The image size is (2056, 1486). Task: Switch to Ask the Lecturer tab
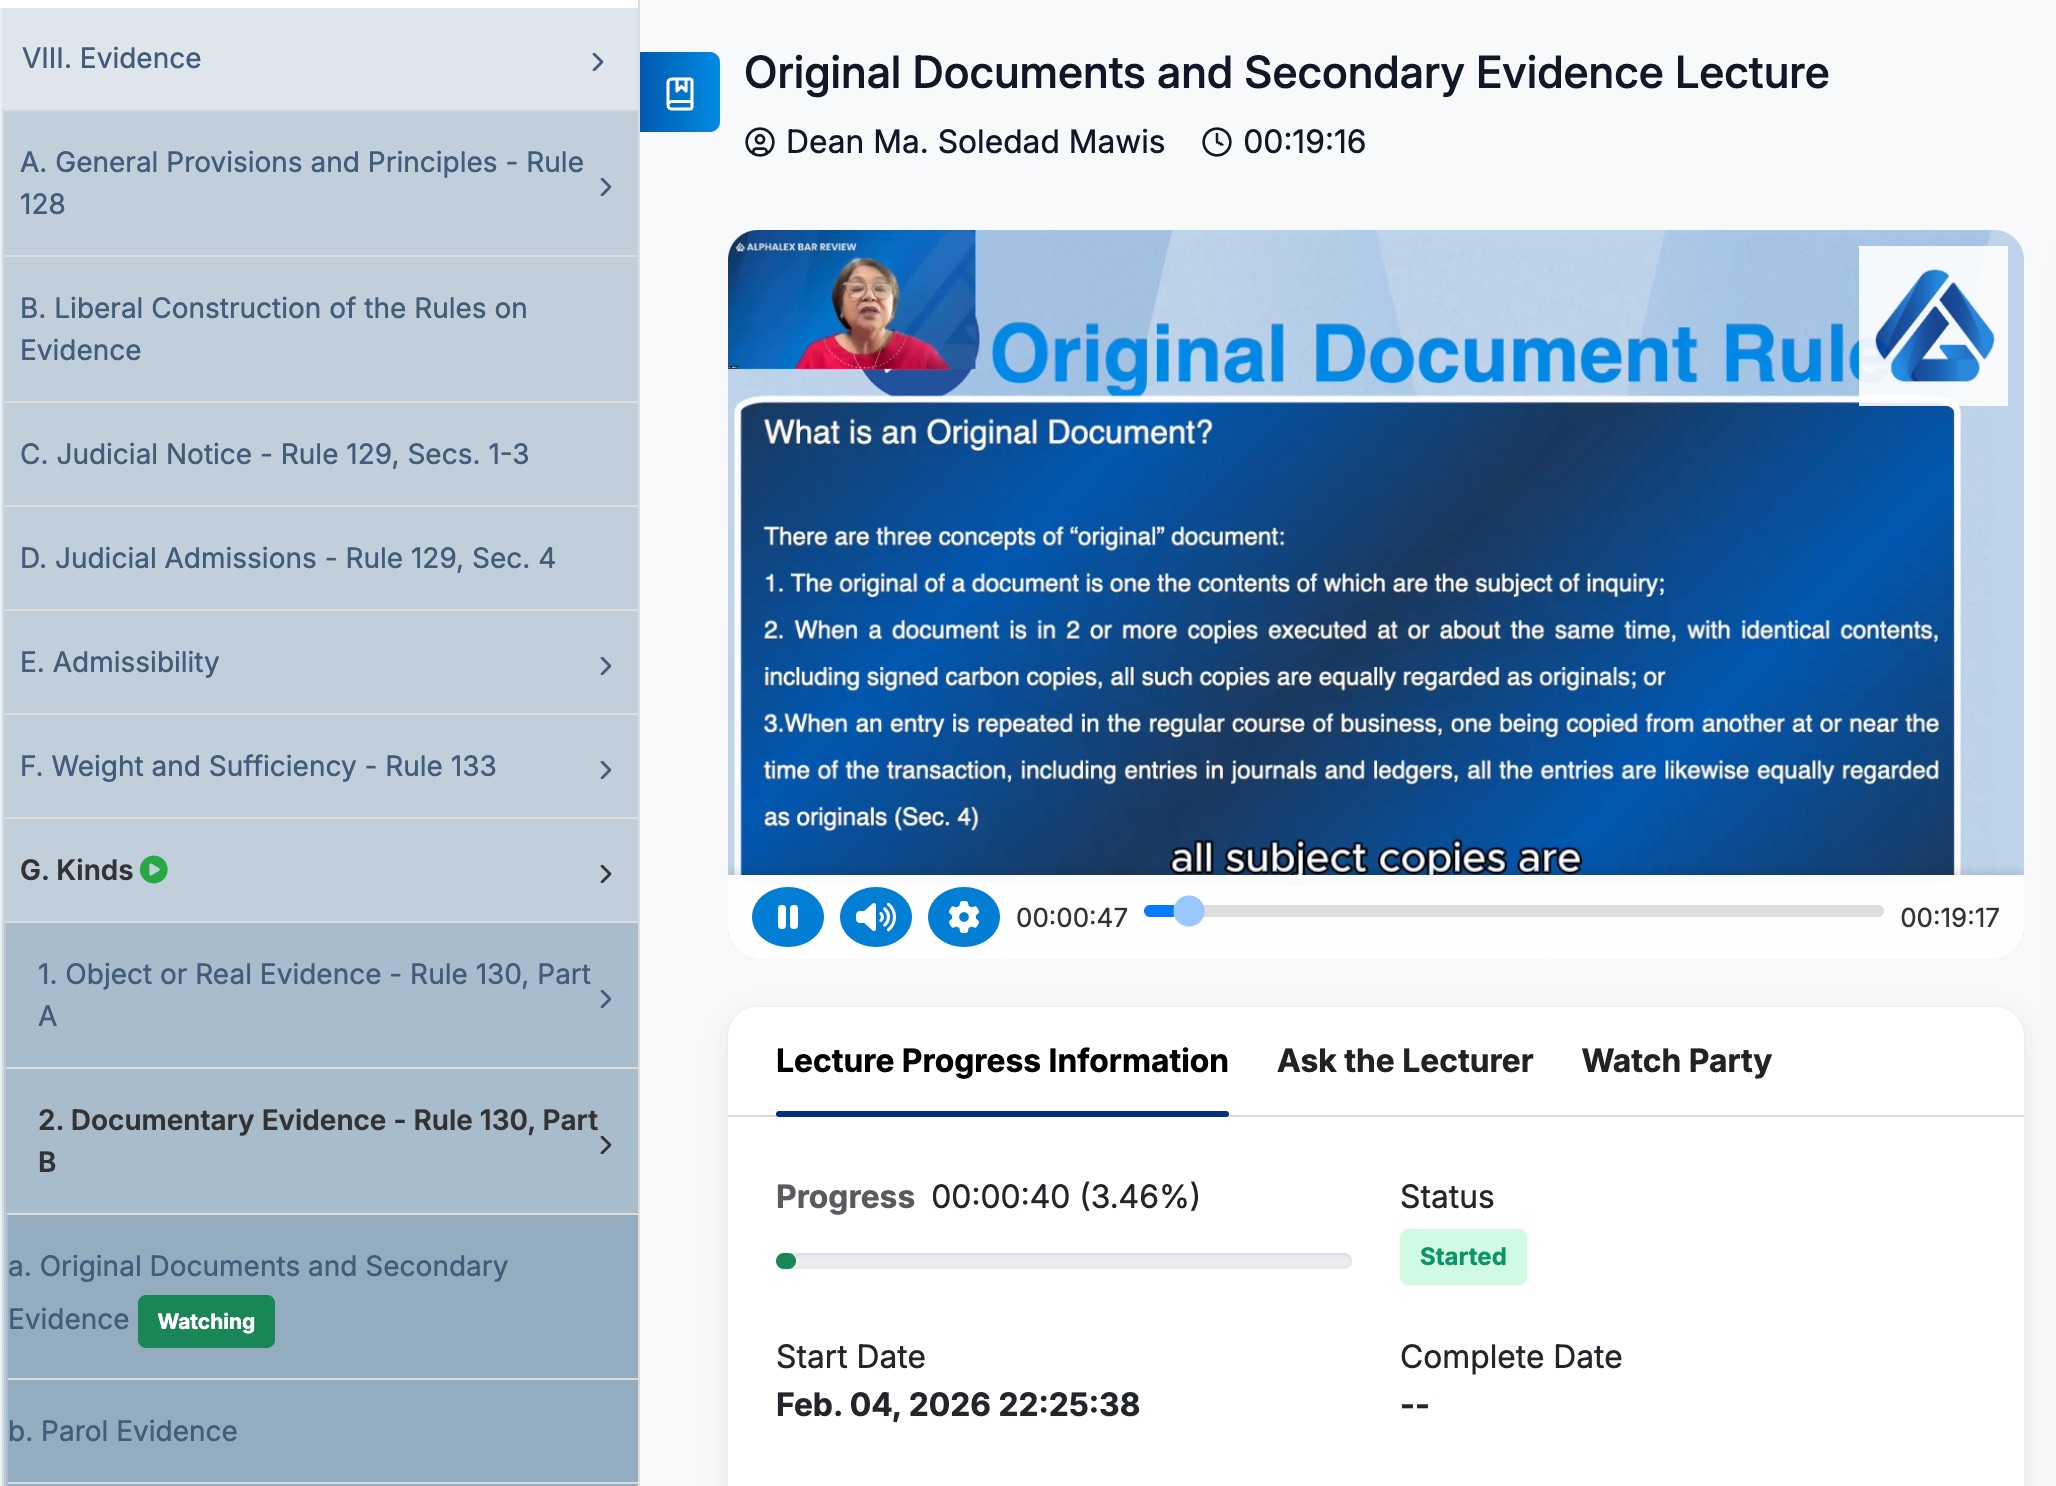[x=1404, y=1060]
